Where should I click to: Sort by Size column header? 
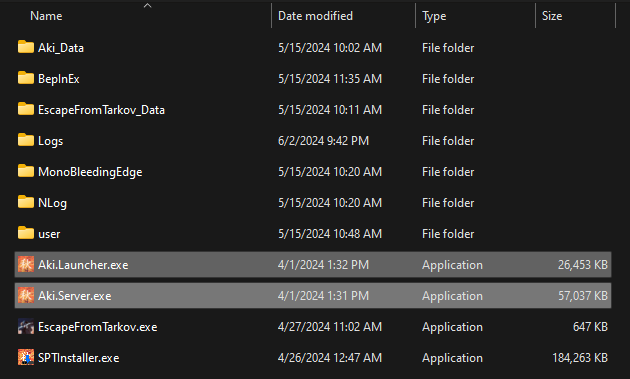pos(552,16)
